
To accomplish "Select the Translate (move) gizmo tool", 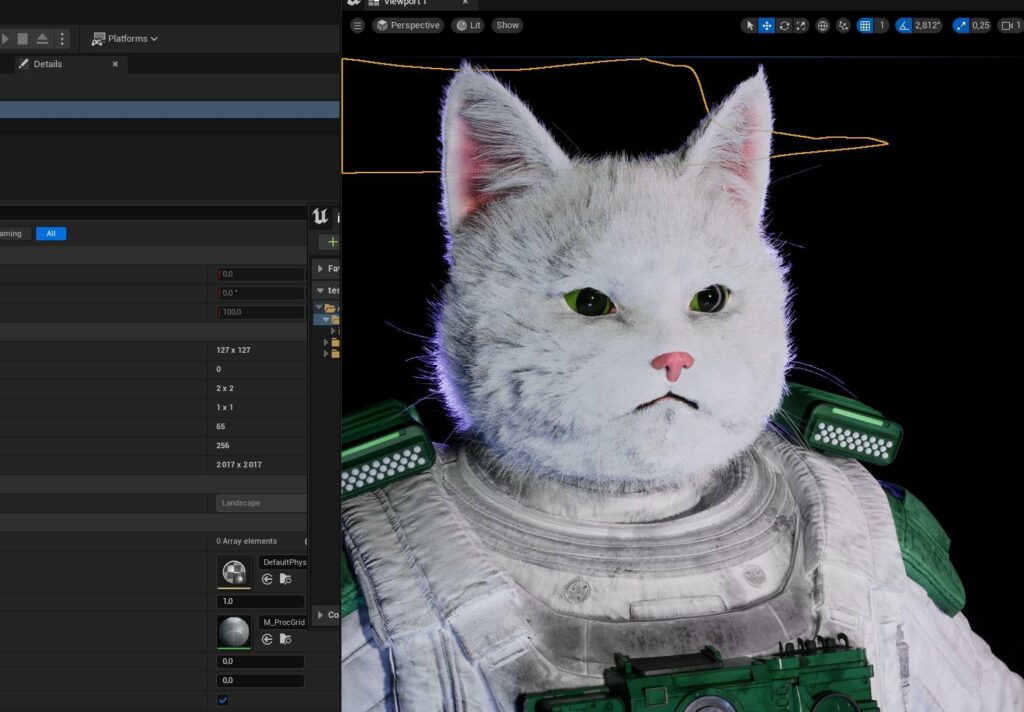I will (x=766, y=25).
